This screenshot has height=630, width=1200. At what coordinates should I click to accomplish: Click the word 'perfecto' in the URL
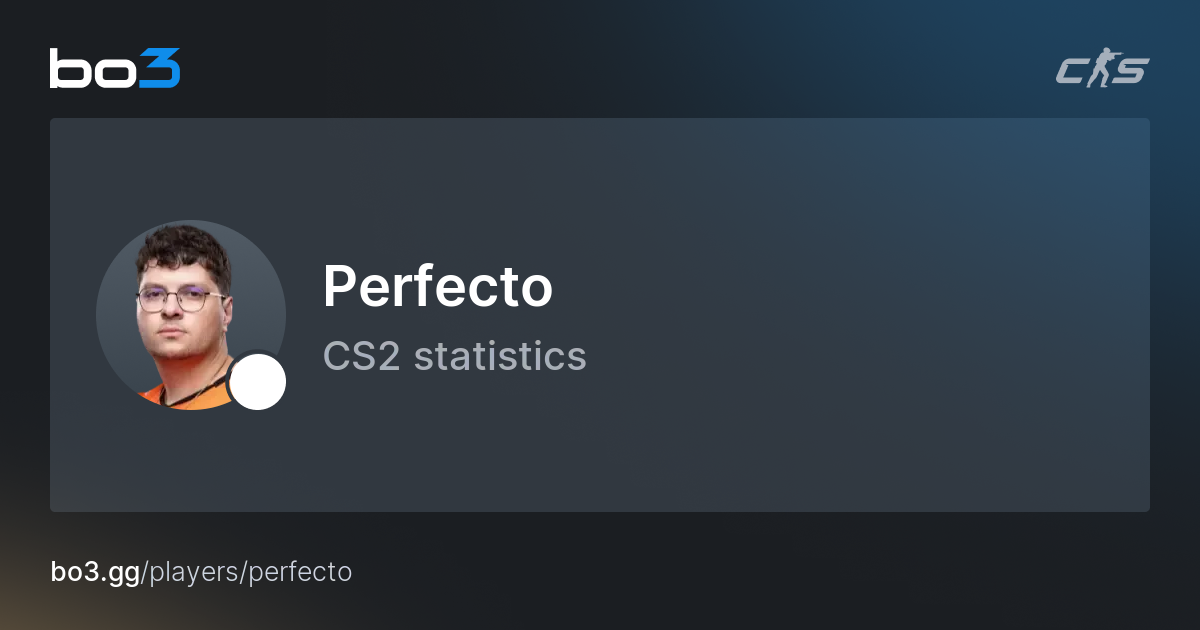coord(301,574)
